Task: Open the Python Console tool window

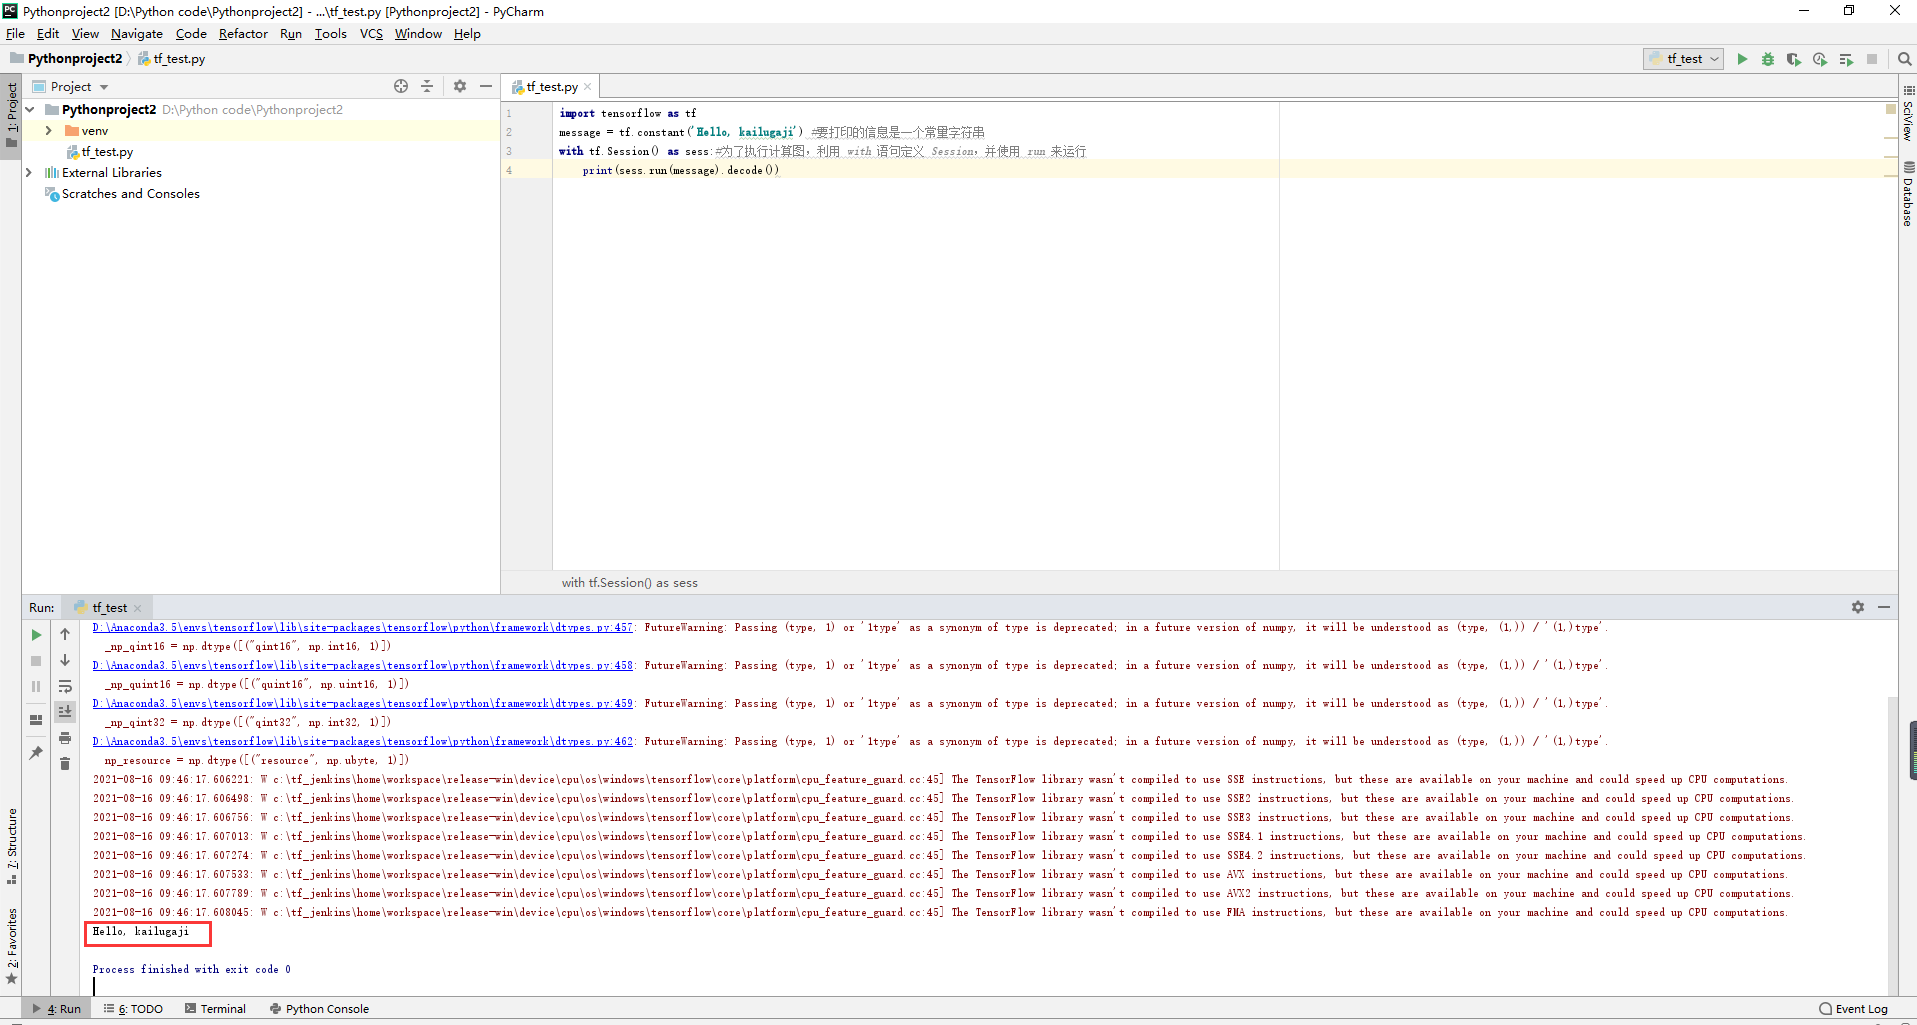Action: [319, 1009]
